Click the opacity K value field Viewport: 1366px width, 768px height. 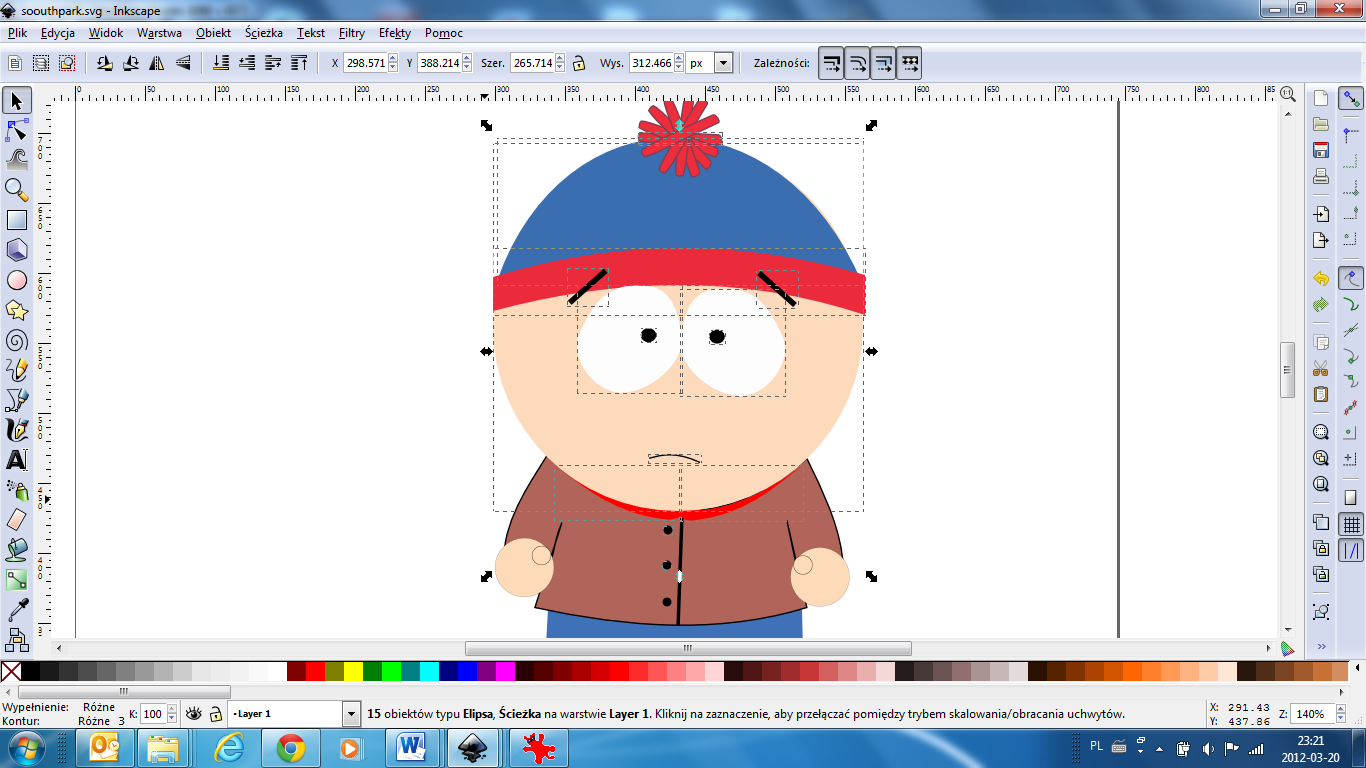coord(152,714)
